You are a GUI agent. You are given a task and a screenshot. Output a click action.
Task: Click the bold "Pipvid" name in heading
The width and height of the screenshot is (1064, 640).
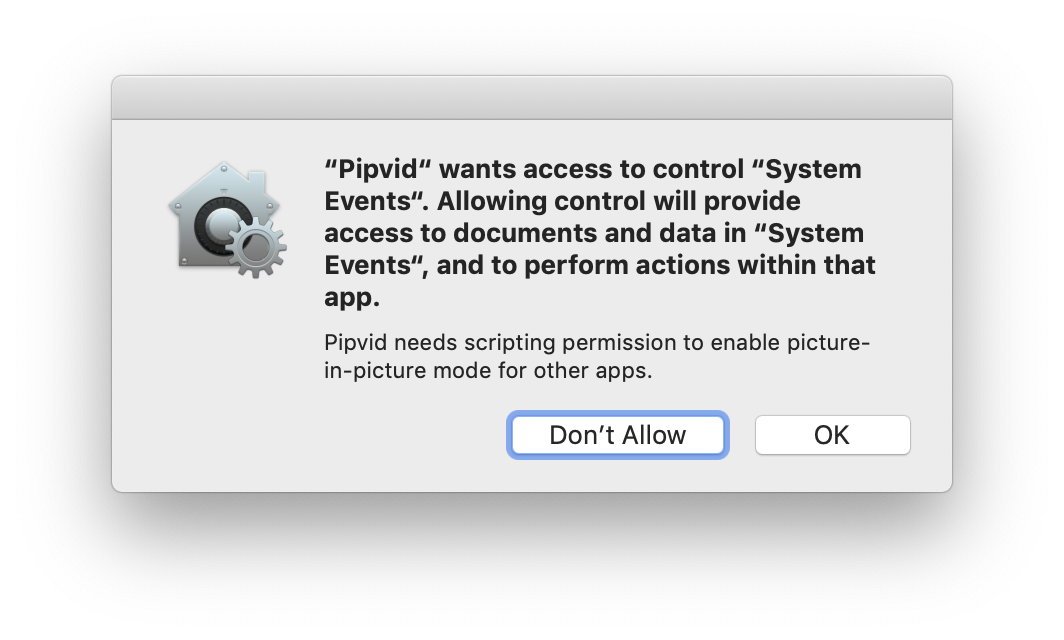tap(378, 169)
